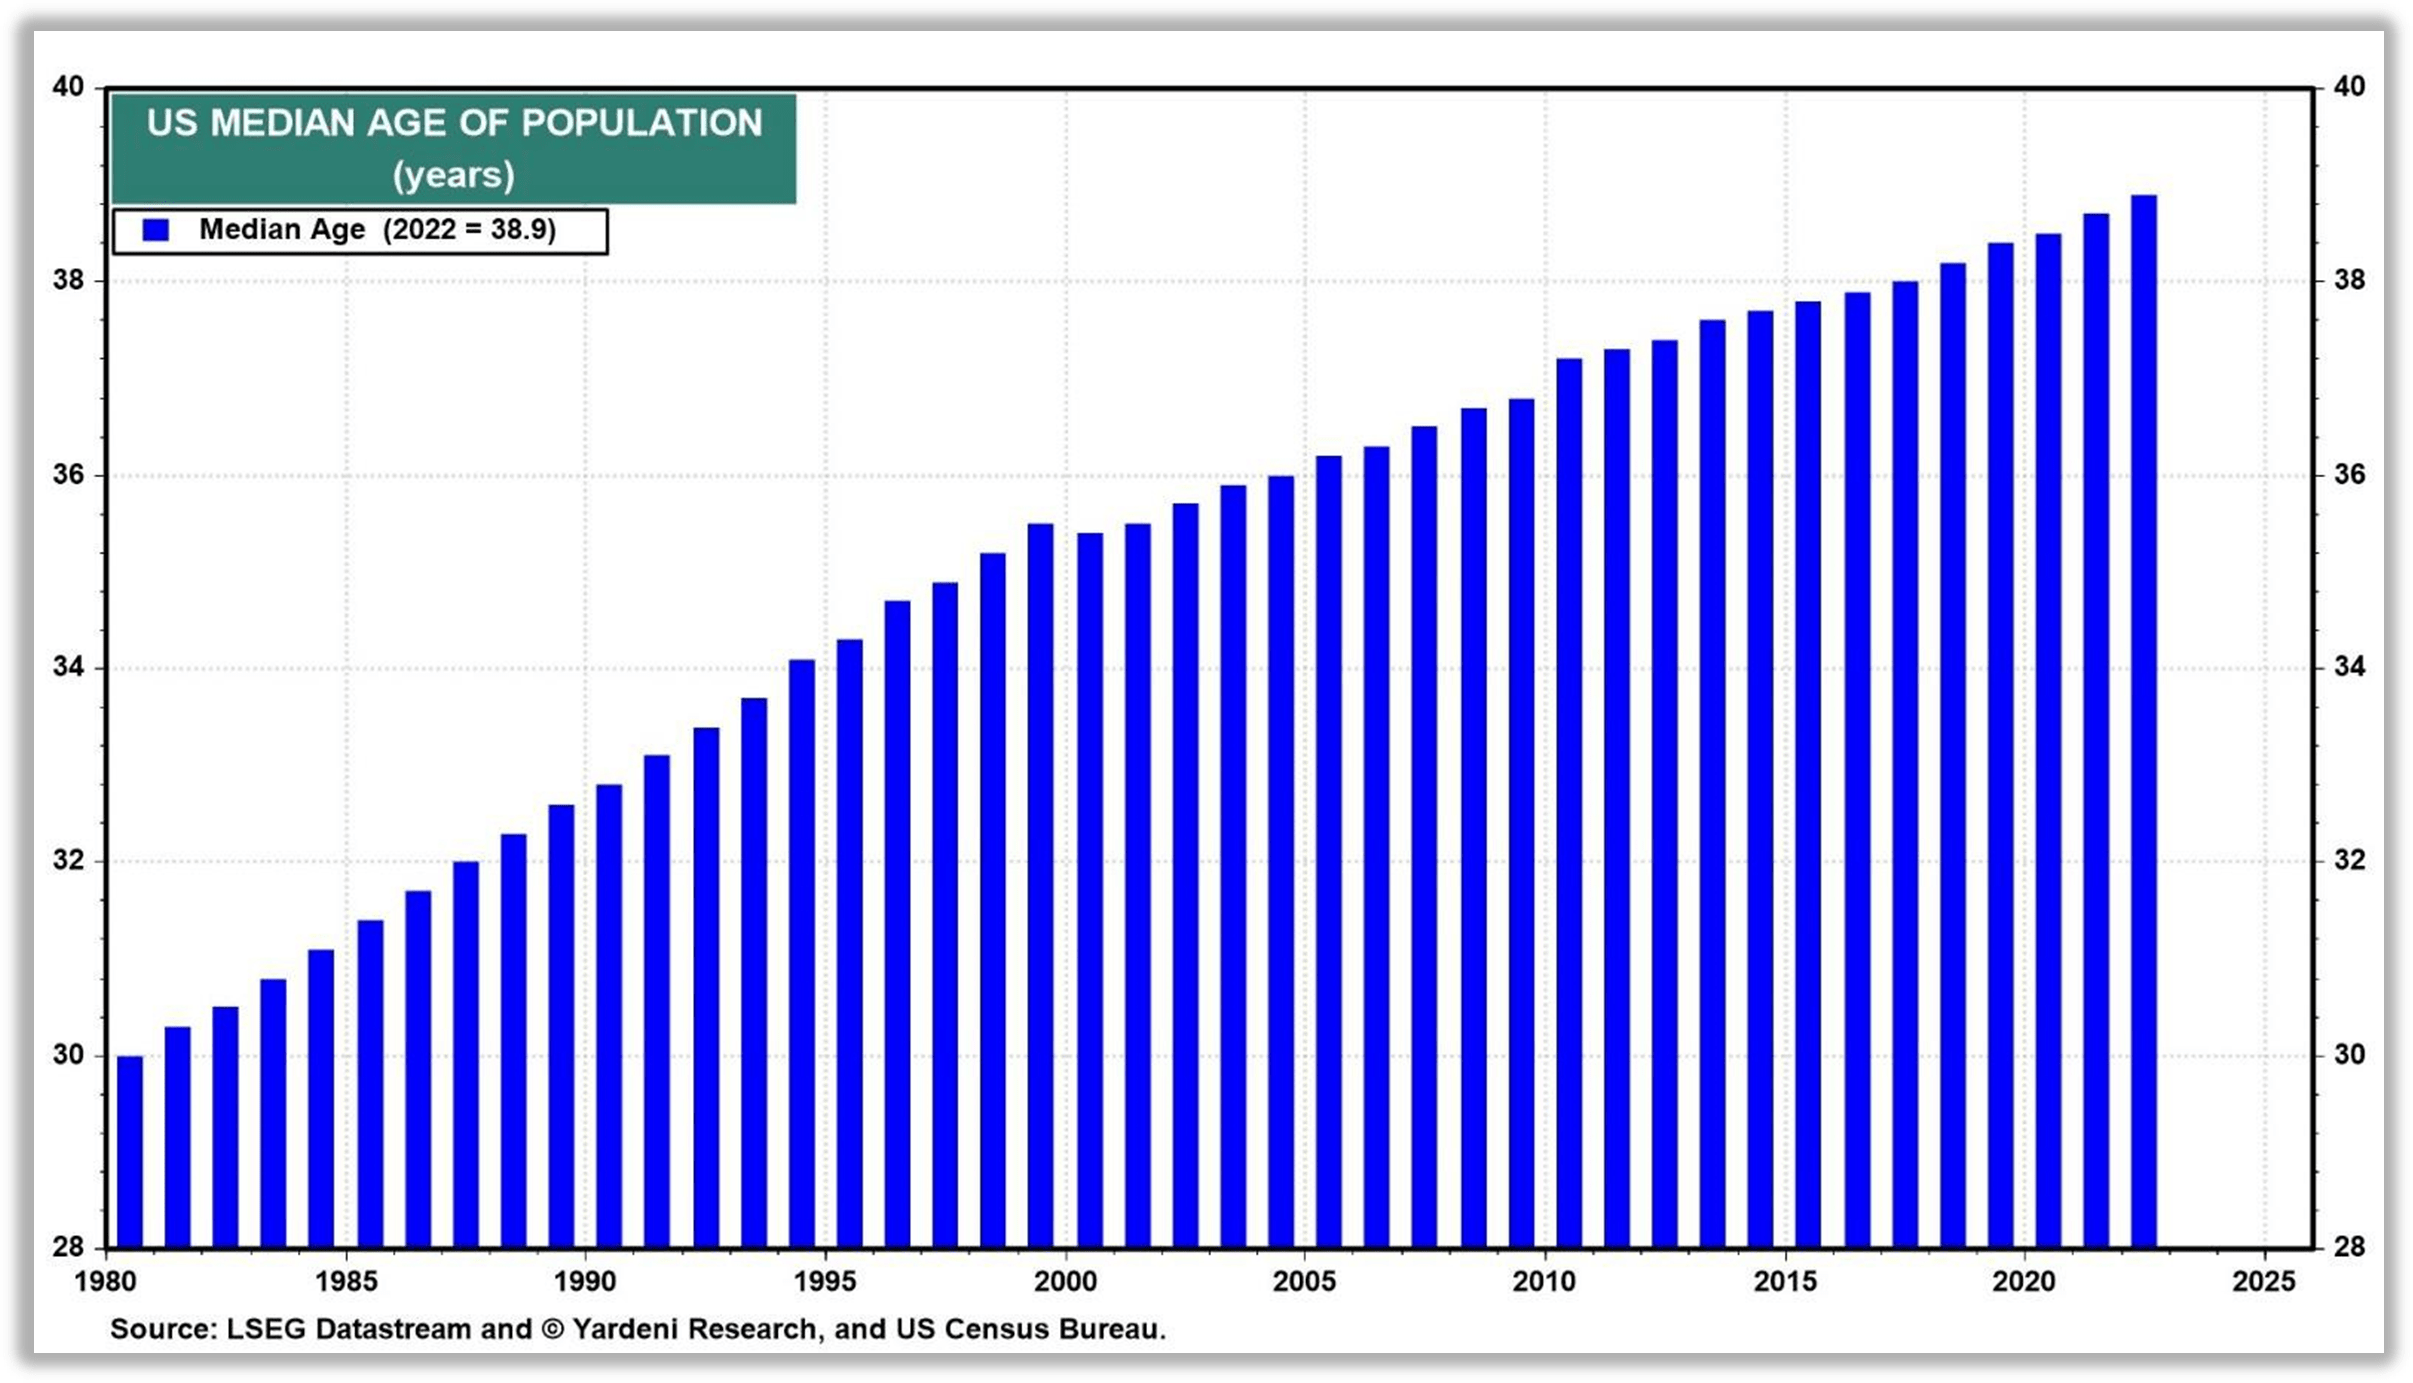Click the right y-axis label 38
Viewport: 2413px width, 1383px height.
pos(2350,280)
